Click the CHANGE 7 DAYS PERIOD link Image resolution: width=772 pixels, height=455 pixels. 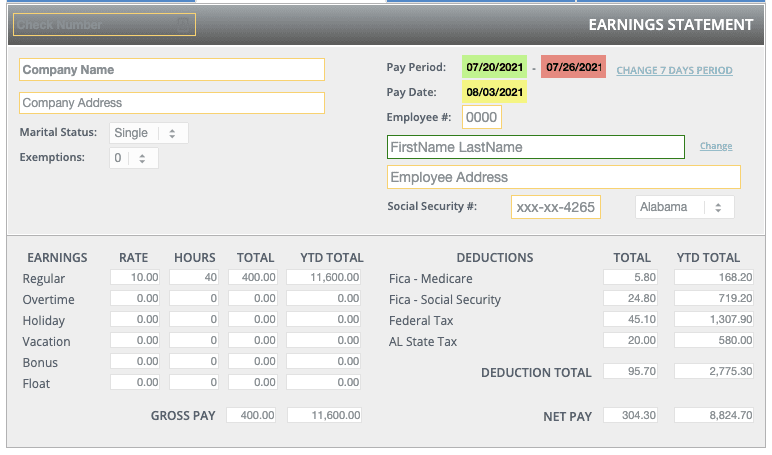(674, 70)
